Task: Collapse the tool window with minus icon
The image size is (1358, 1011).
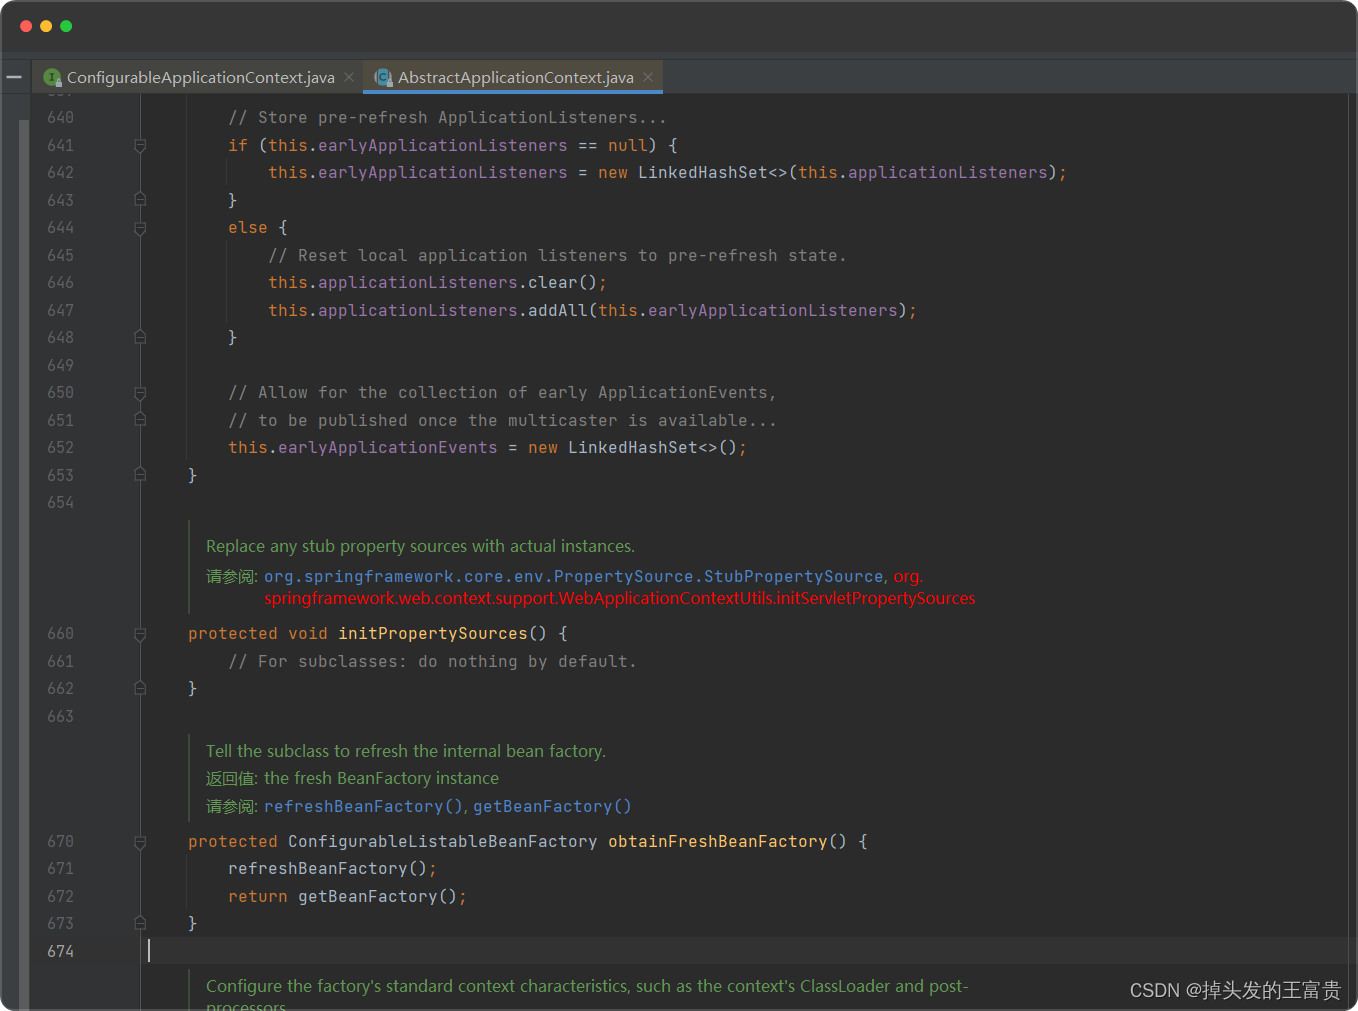Action: coord(14,77)
